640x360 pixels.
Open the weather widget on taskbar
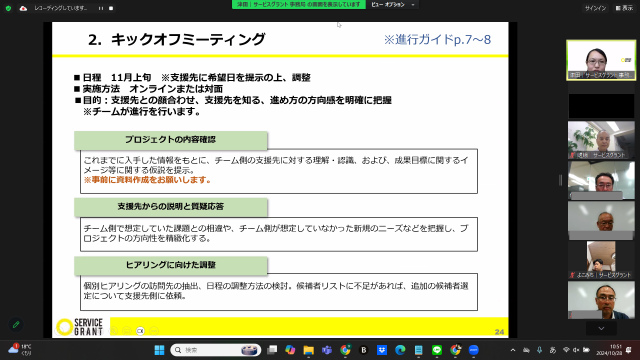tap(20, 350)
